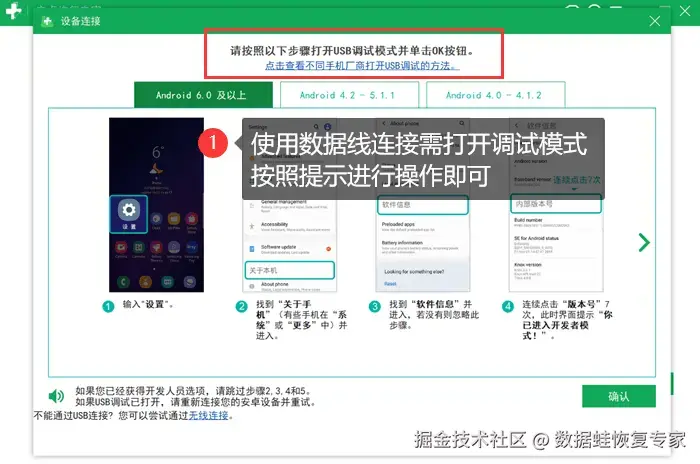Screen dimensions: 700x464
Task: Switch to Android 4.2 - 5.1.1 tab
Action: tap(349, 95)
